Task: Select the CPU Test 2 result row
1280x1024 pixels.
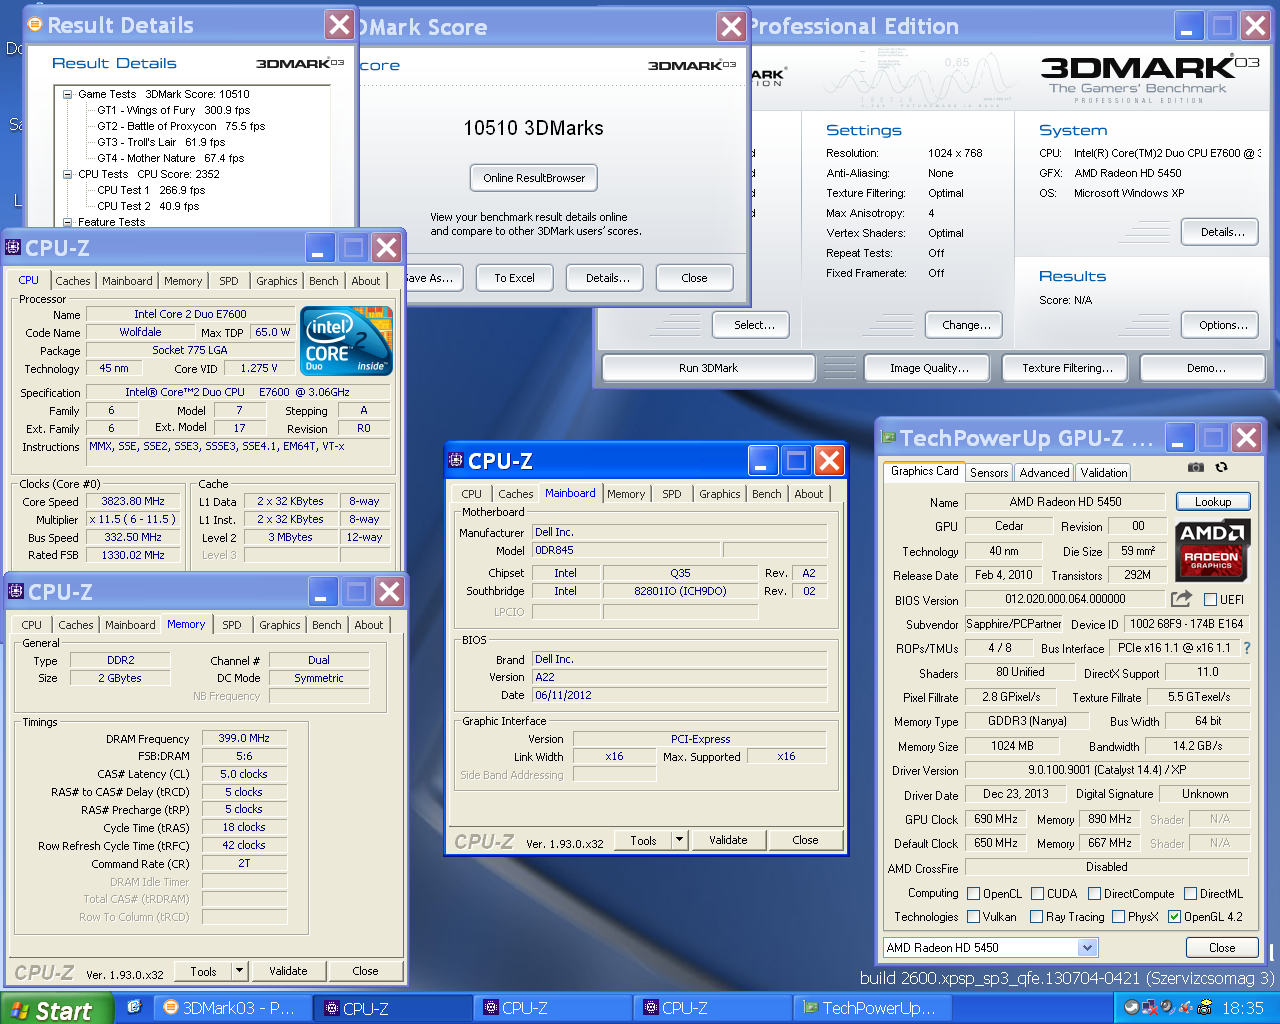Action: pyautogui.click(x=148, y=206)
